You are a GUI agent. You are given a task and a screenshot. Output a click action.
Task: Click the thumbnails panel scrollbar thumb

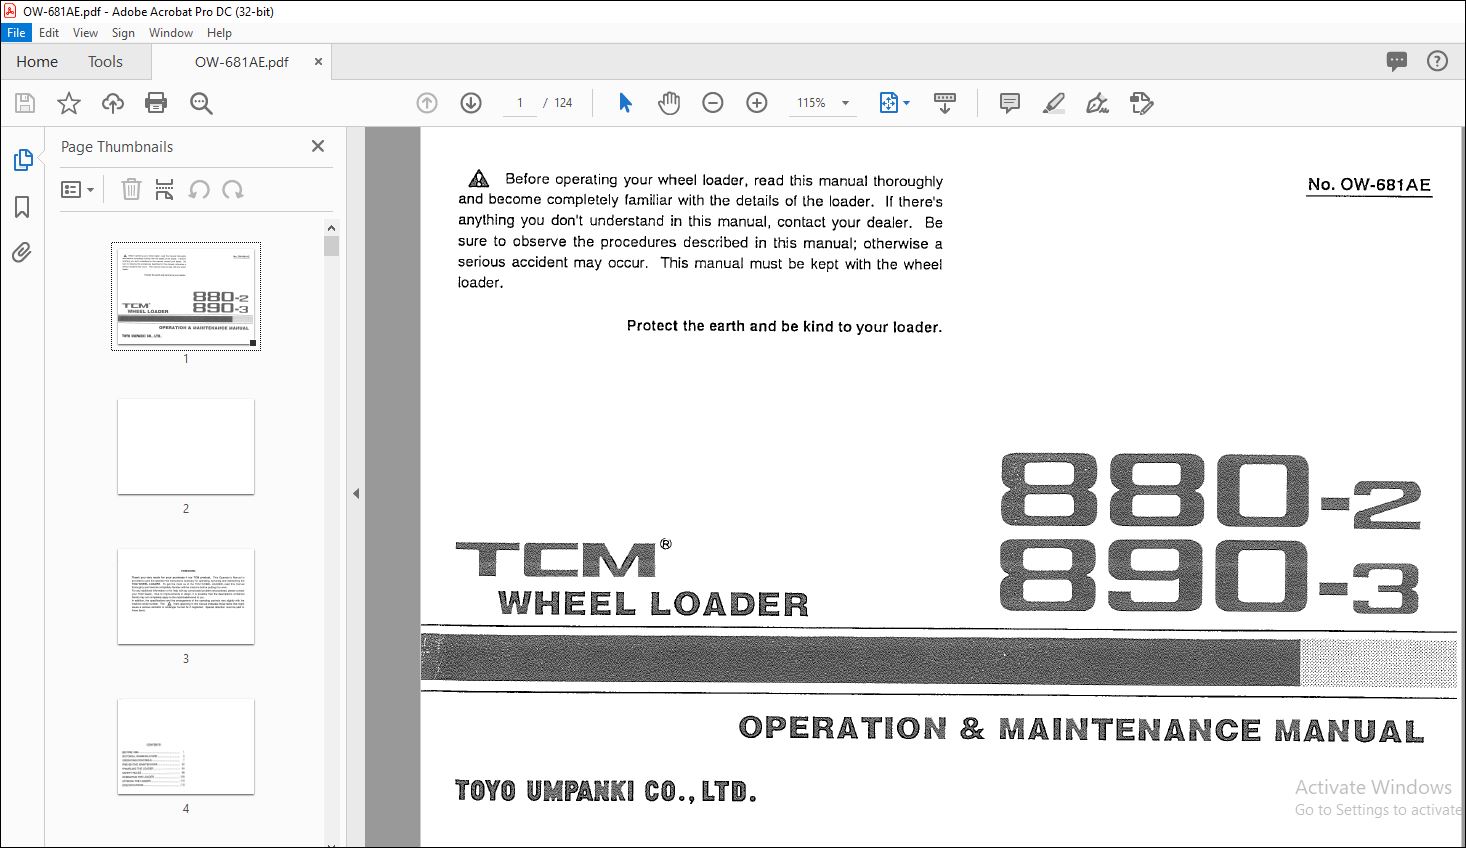click(x=332, y=246)
